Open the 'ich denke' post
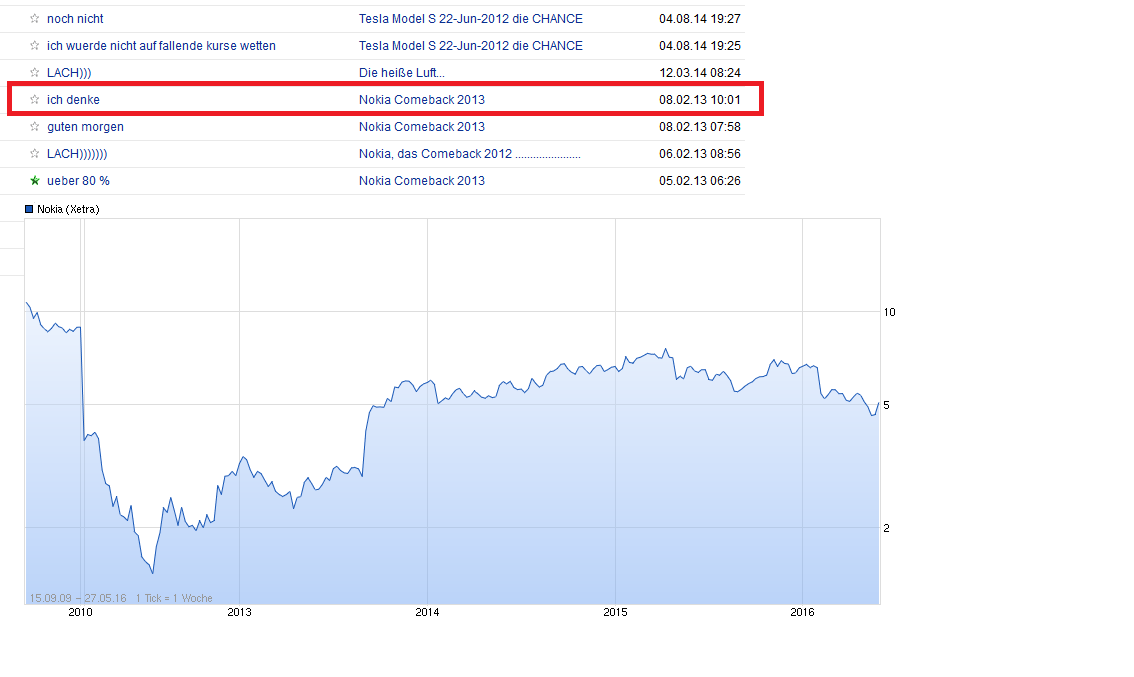Image resolution: width=1134 pixels, height=677 pixels. [x=73, y=100]
